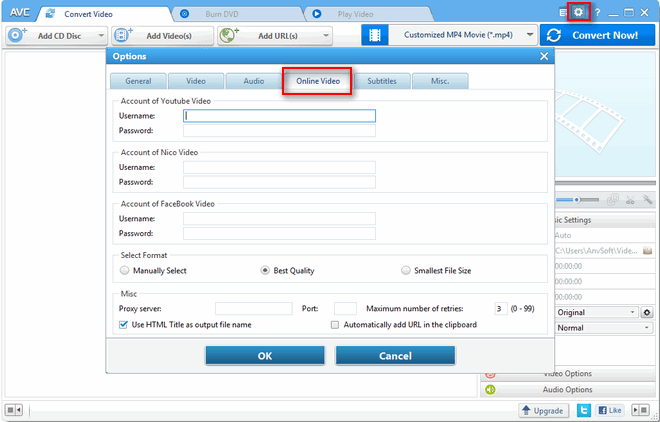Adjust the volume slider under preview
This screenshot has height=422, width=660.
577,200
